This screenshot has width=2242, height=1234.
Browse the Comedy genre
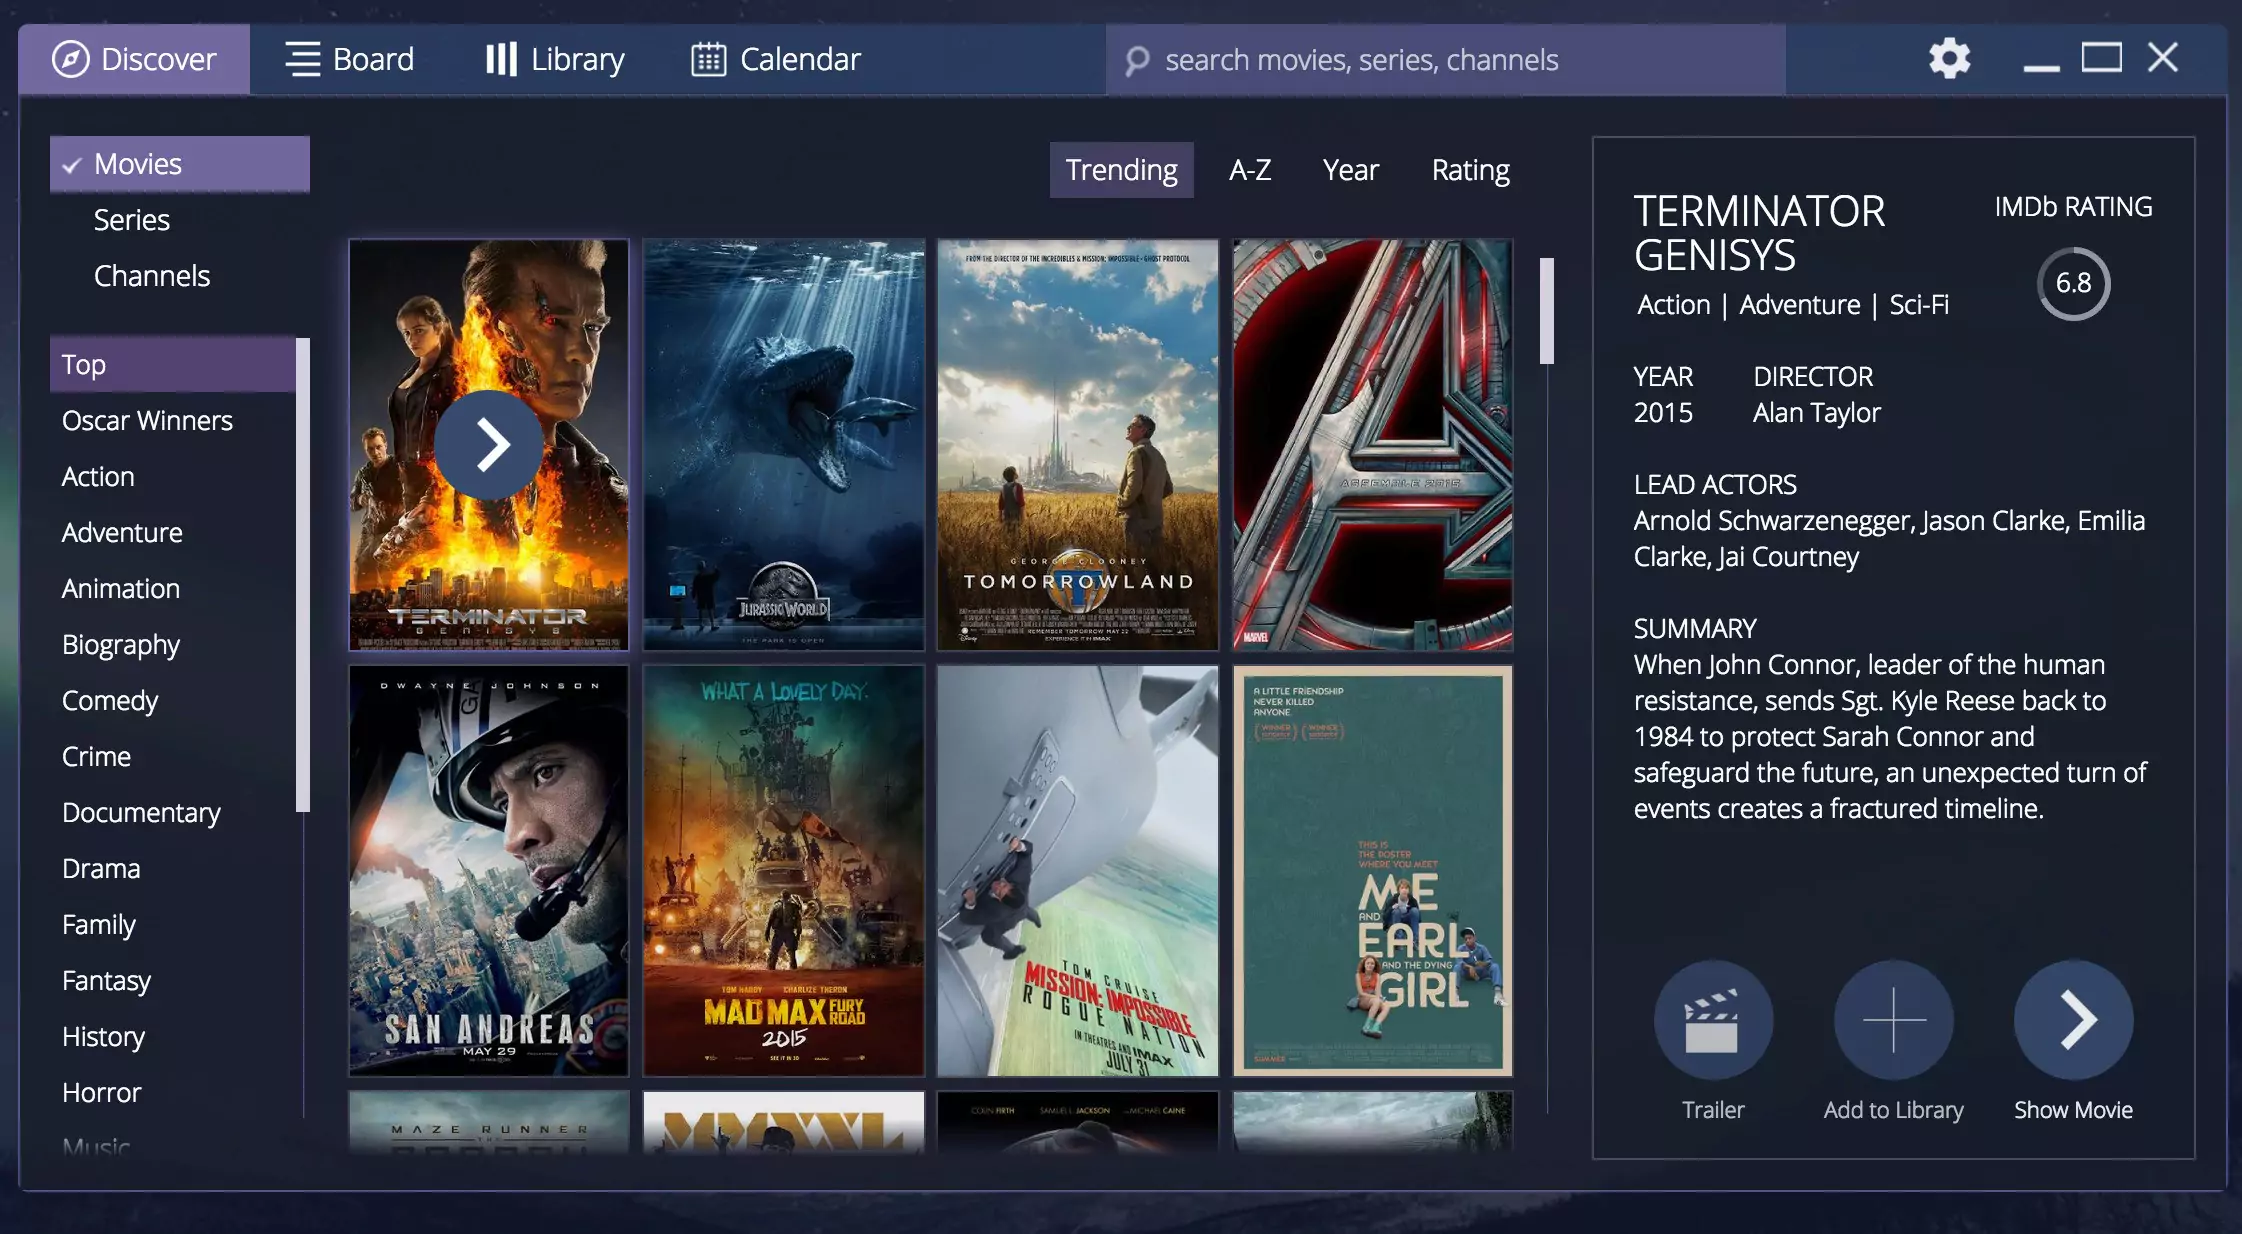click(109, 700)
